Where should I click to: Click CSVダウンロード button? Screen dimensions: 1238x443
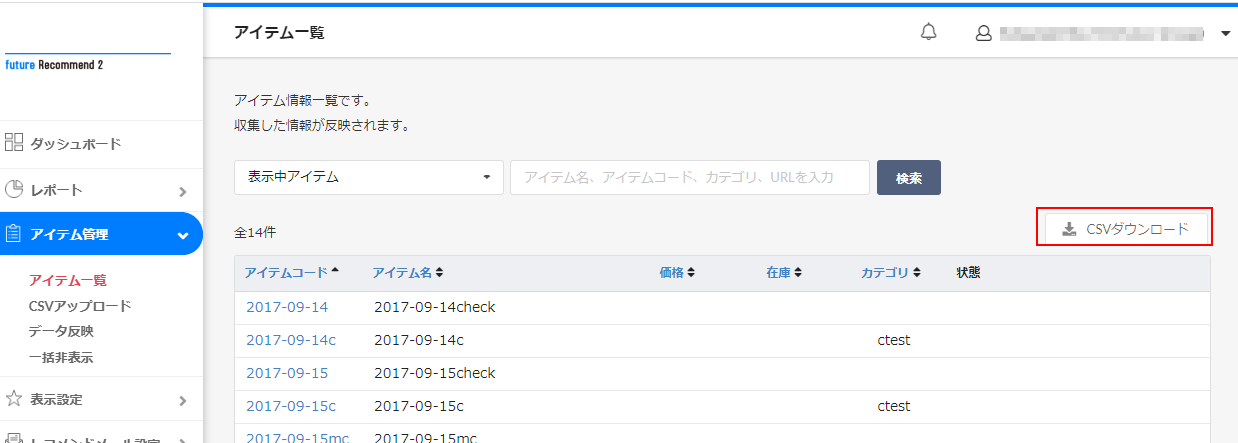pos(1125,229)
